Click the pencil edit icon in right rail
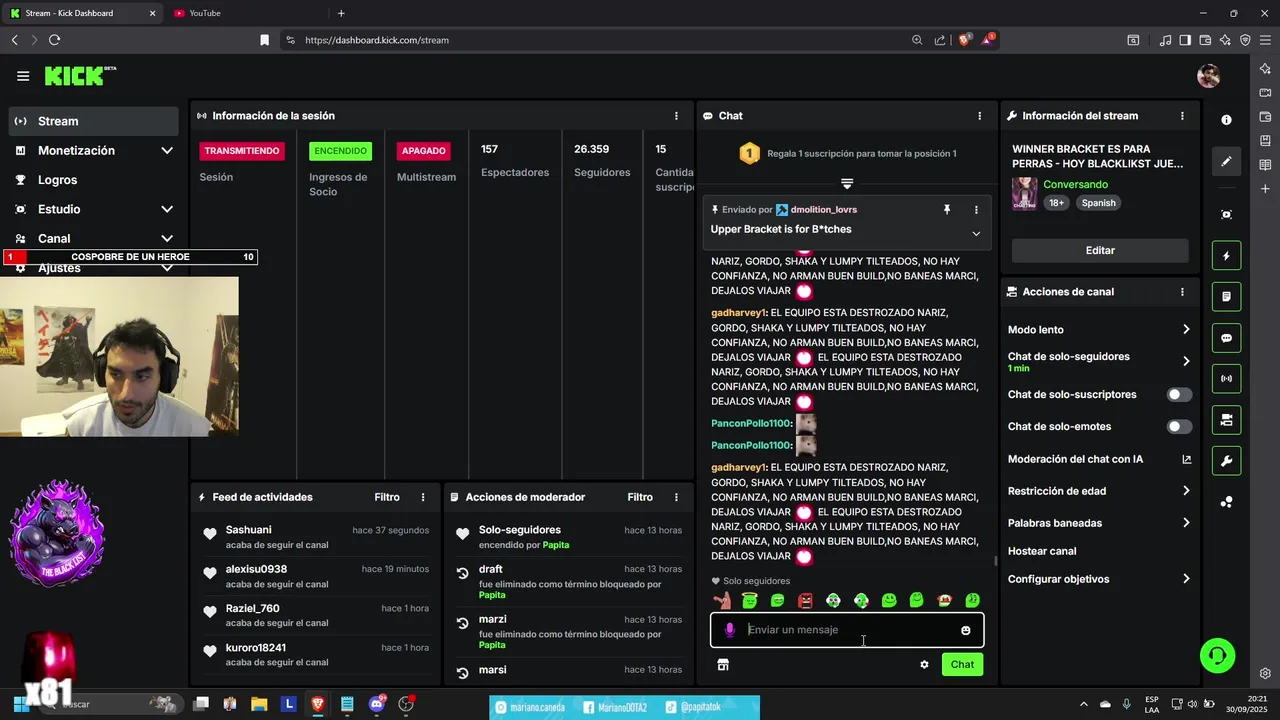 (1227, 161)
